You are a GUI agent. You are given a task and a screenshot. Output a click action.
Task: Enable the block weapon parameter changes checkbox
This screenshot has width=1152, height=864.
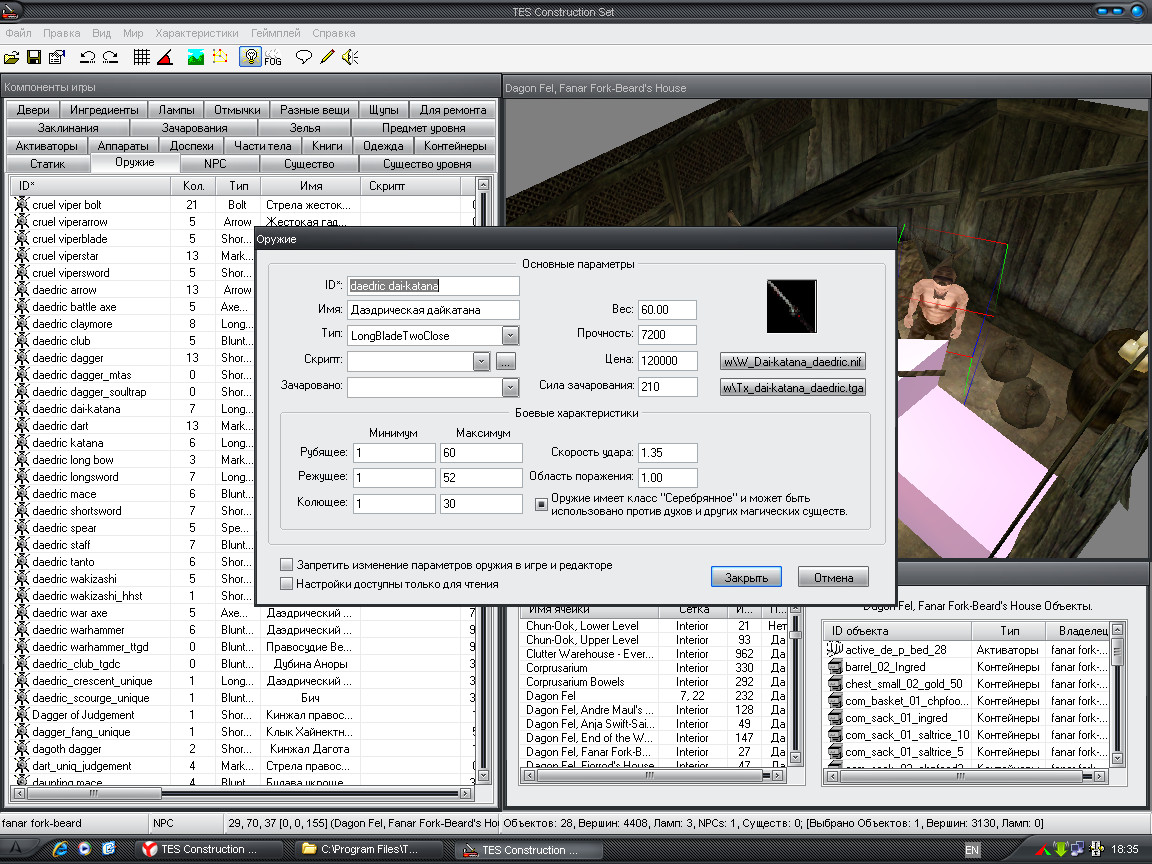(287, 565)
